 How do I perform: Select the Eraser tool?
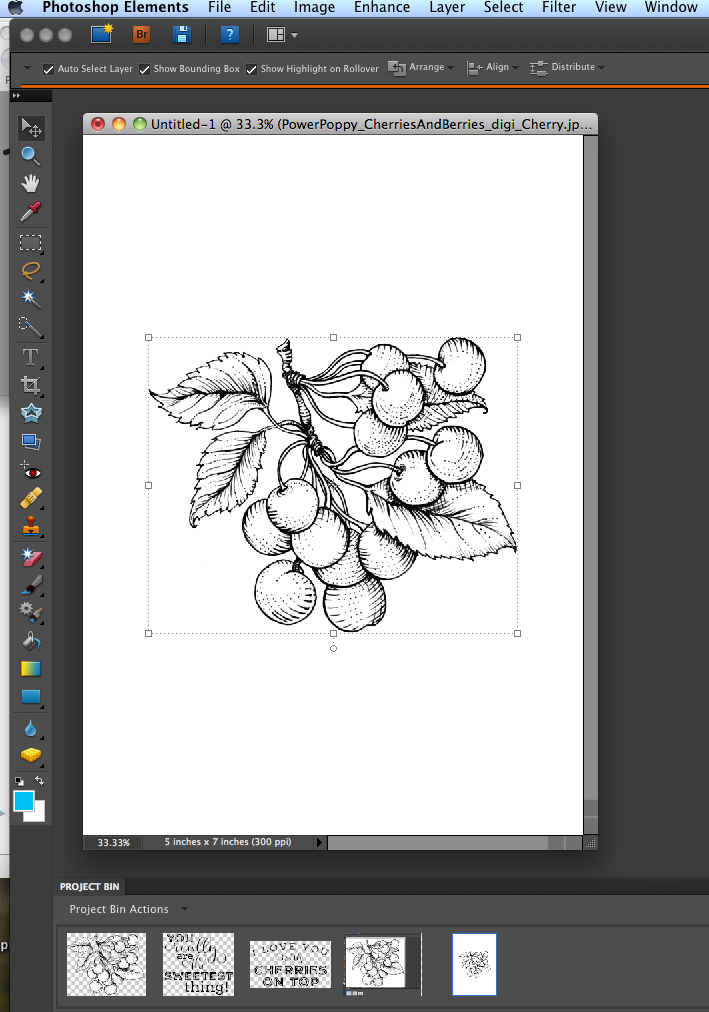click(x=30, y=557)
